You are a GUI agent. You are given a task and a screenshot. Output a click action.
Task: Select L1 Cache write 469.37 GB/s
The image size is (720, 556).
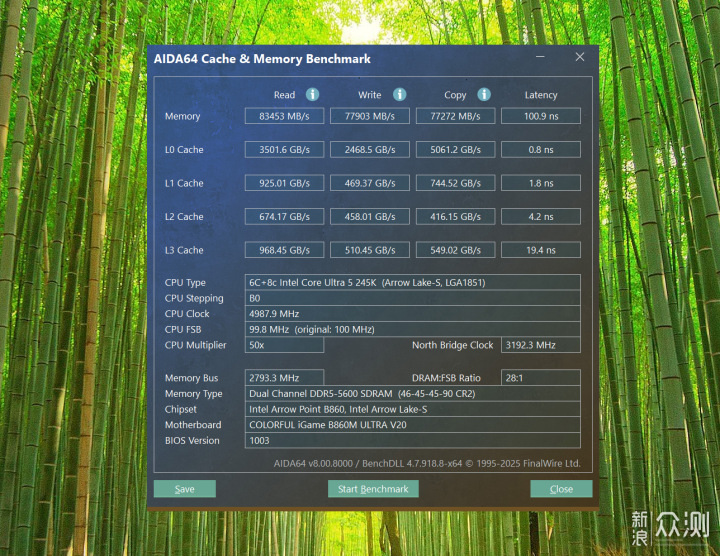[x=370, y=183]
